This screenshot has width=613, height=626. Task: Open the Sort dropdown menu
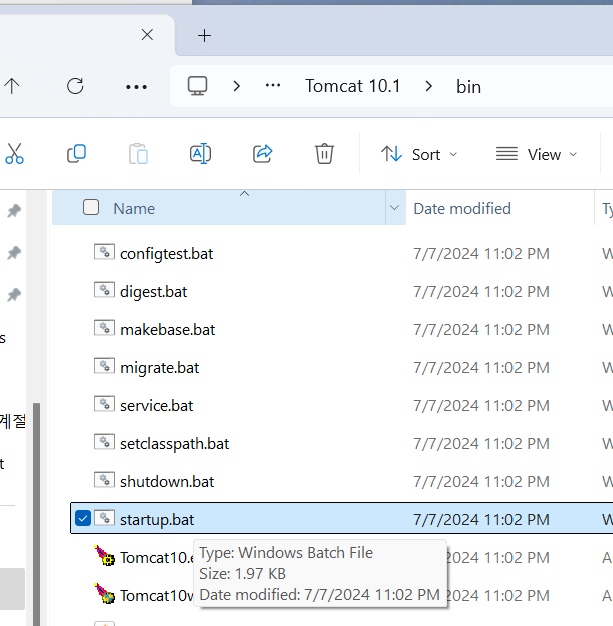click(419, 155)
